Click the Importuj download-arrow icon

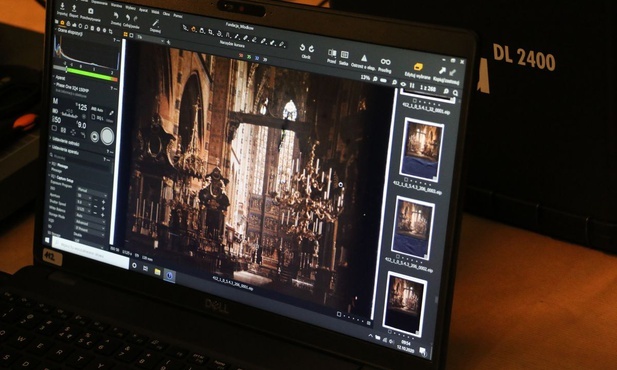[x=62, y=7]
